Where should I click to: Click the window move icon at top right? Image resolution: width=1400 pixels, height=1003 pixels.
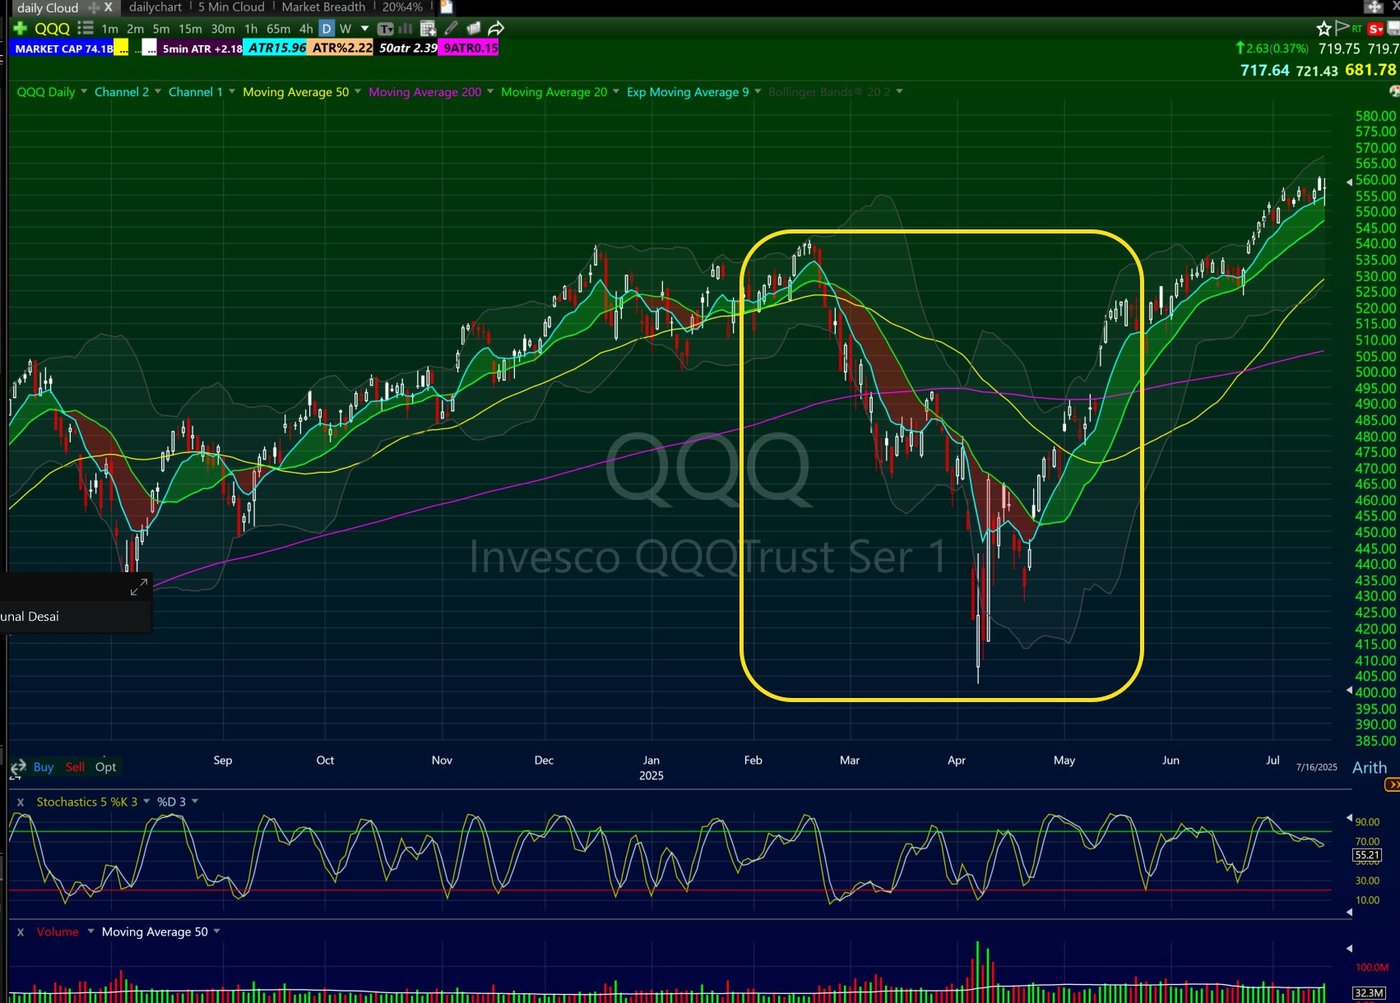tap(1375, 7)
